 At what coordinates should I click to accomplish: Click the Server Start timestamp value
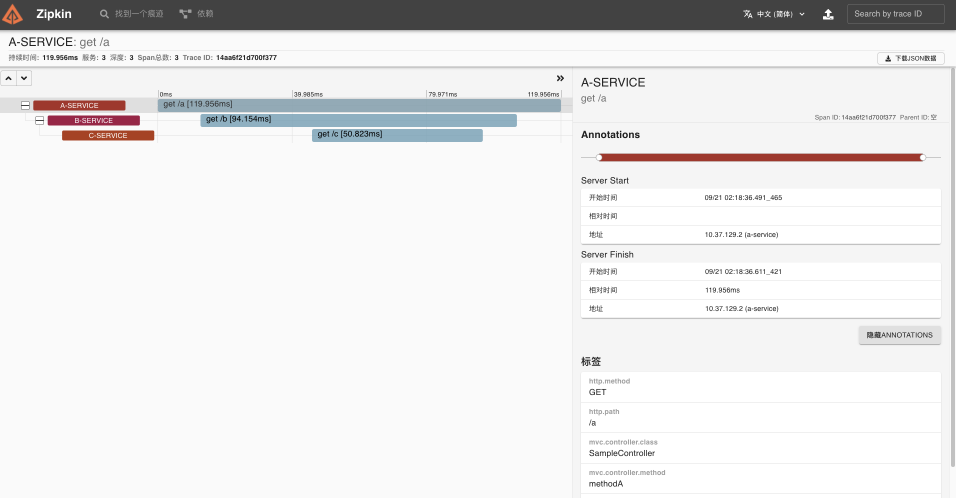coord(743,197)
